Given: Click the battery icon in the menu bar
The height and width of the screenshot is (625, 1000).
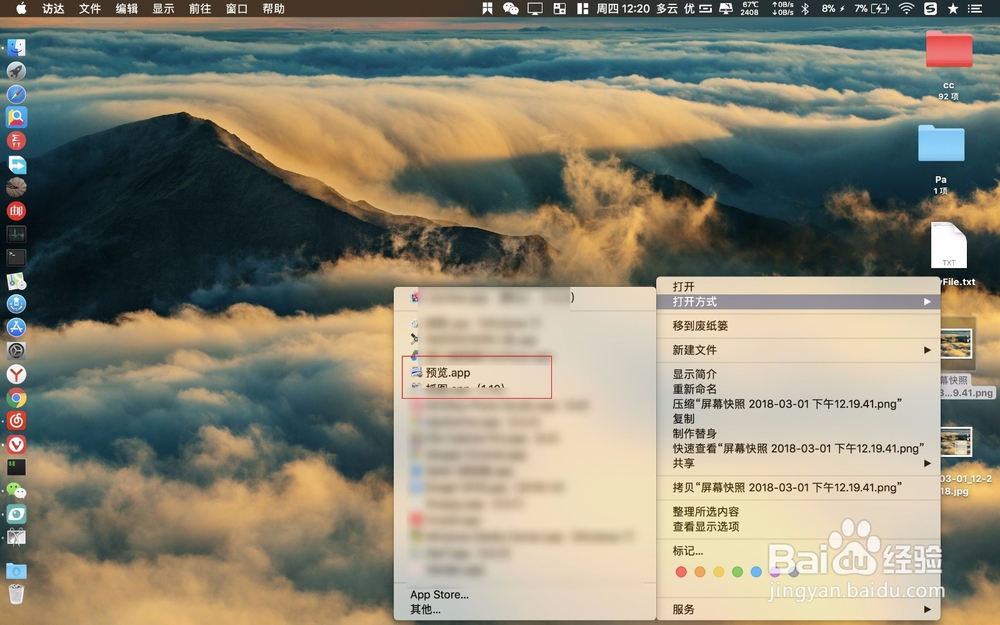Looking at the screenshot, I should click(x=875, y=9).
